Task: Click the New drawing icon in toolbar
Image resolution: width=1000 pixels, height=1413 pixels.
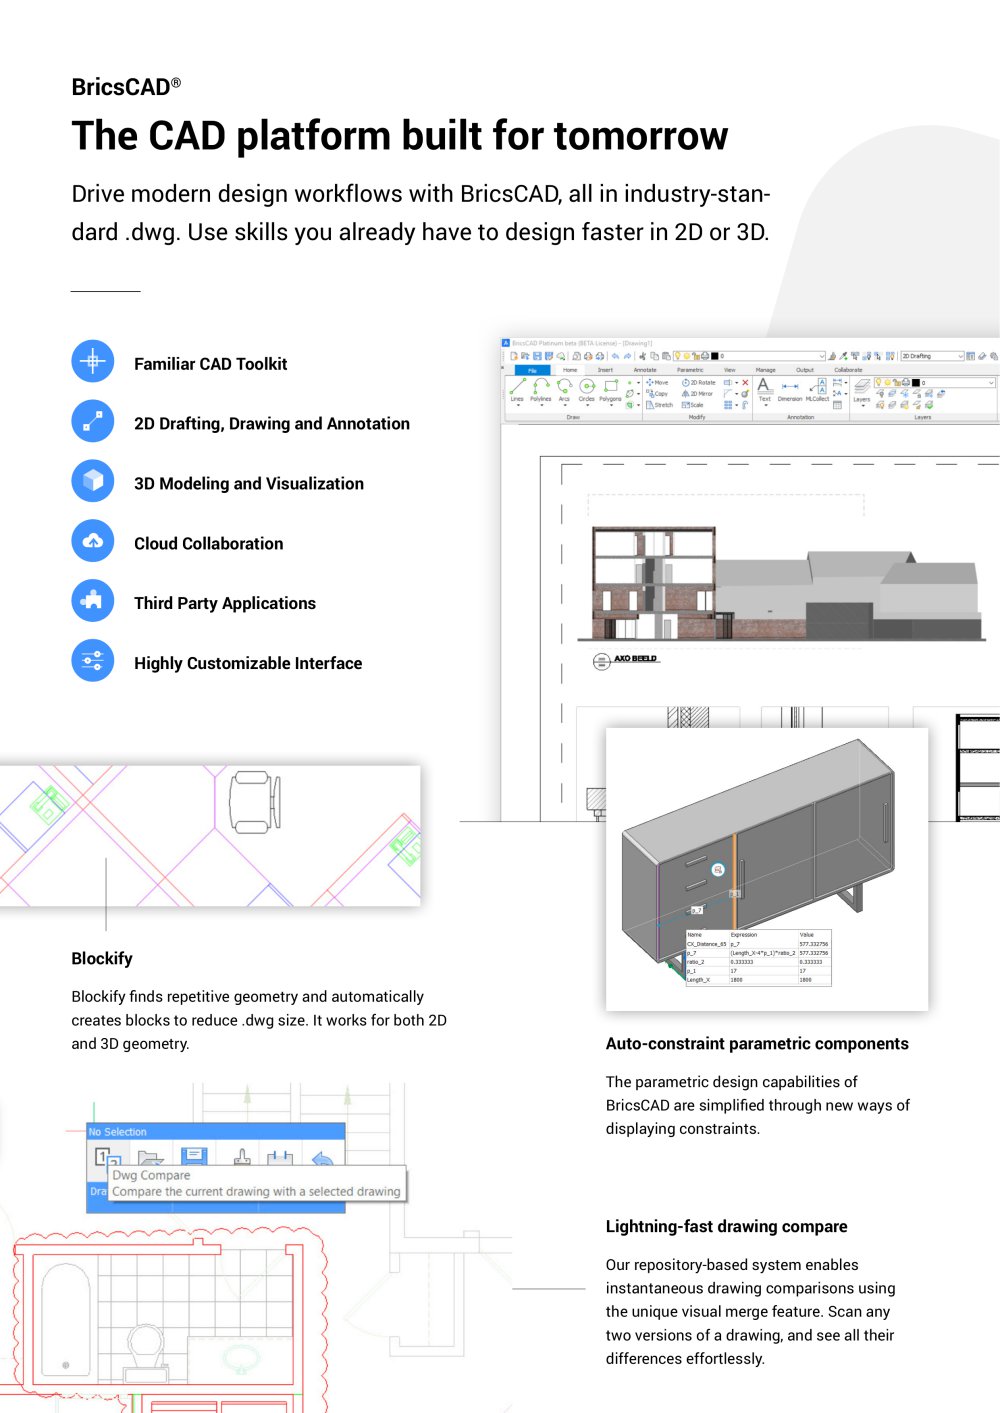Action: point(514,356)
